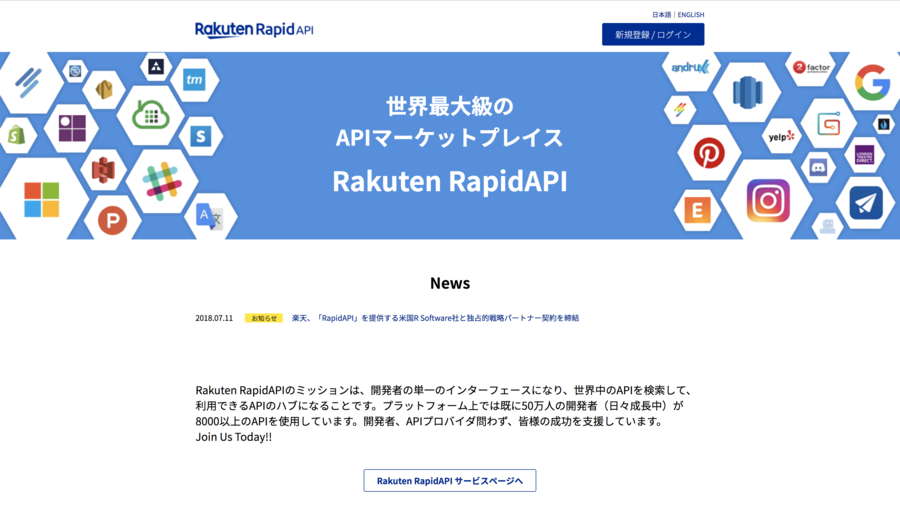The image size is (900, 511).
Task: Click the Google Translate icon
Action: (209, 216)
